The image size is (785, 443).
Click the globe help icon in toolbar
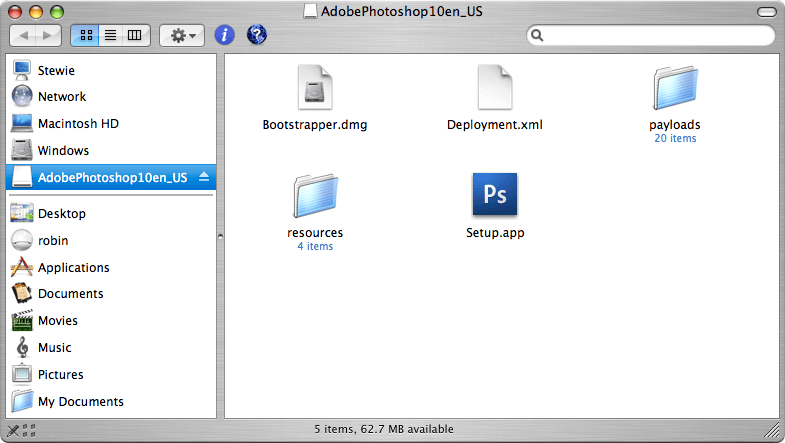click(x=257, y=35)
